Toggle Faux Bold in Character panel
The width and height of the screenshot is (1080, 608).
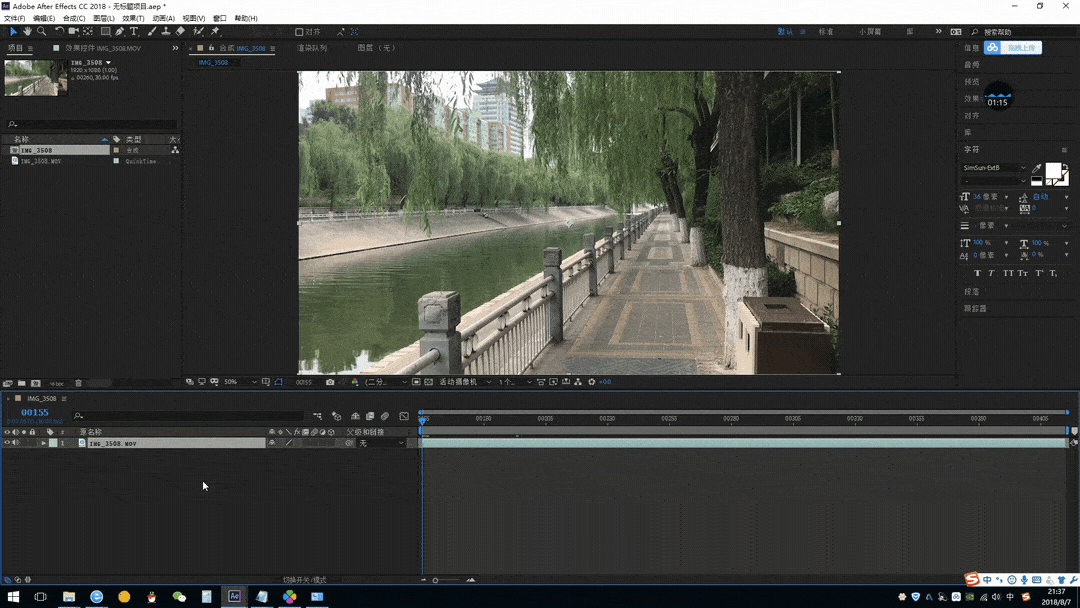click(x=977, y=273)
